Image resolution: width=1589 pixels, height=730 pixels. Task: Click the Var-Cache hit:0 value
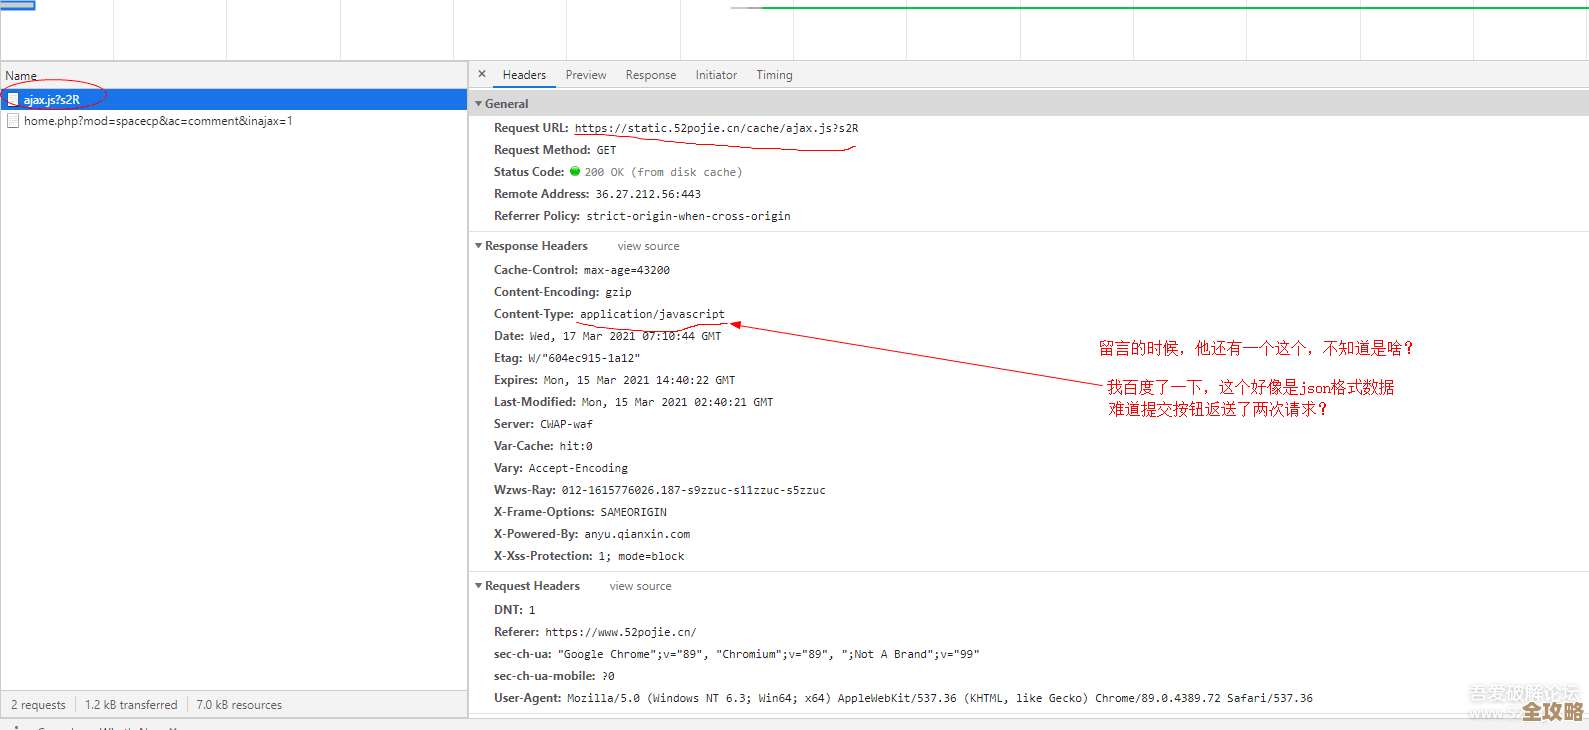click(576, 446)
